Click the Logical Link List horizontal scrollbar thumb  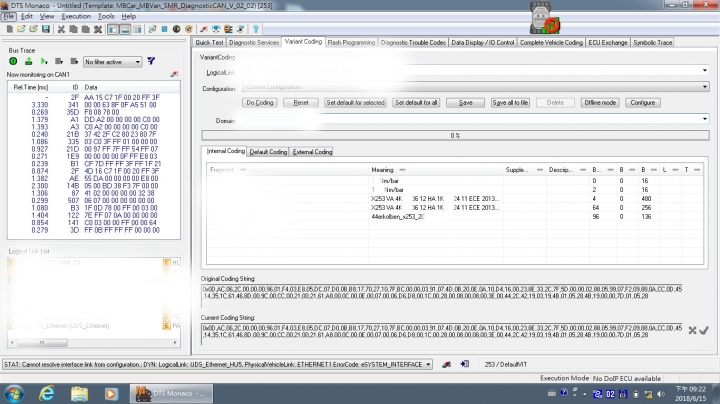pyautogui.click(x=42, y=342)
